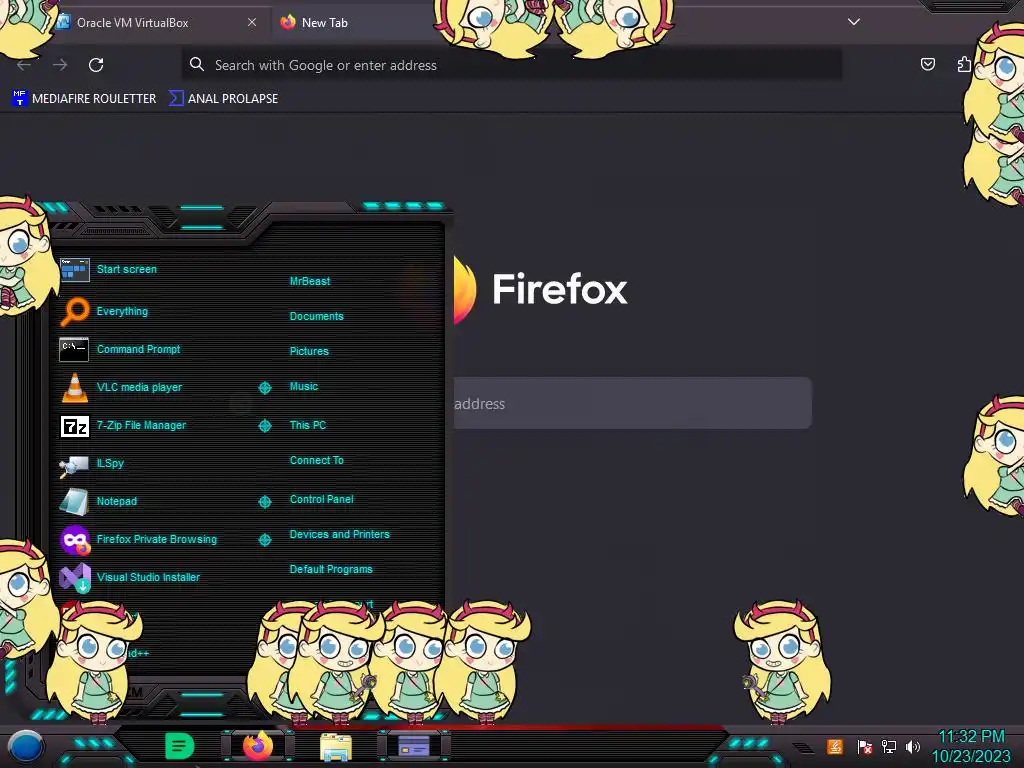
Task: Click the blue Start orb on taskbar
Action: tap(25, 746)
